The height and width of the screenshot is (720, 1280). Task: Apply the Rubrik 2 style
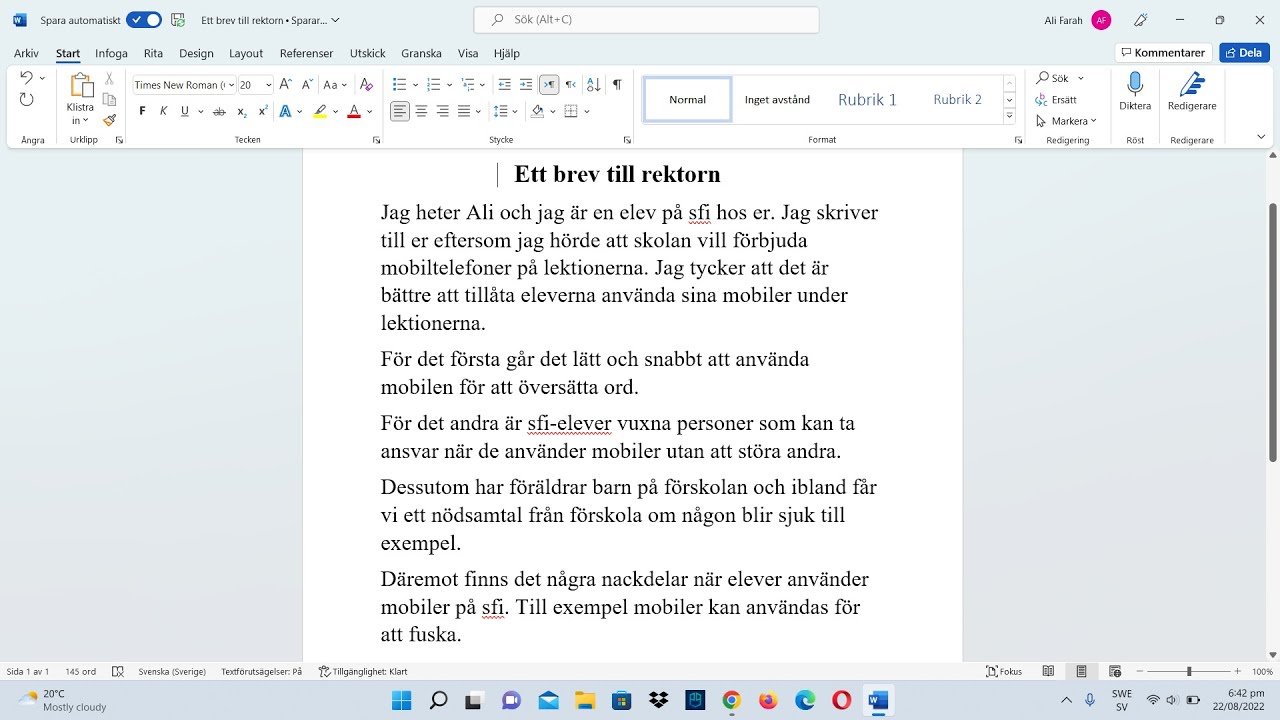(957, 100)
